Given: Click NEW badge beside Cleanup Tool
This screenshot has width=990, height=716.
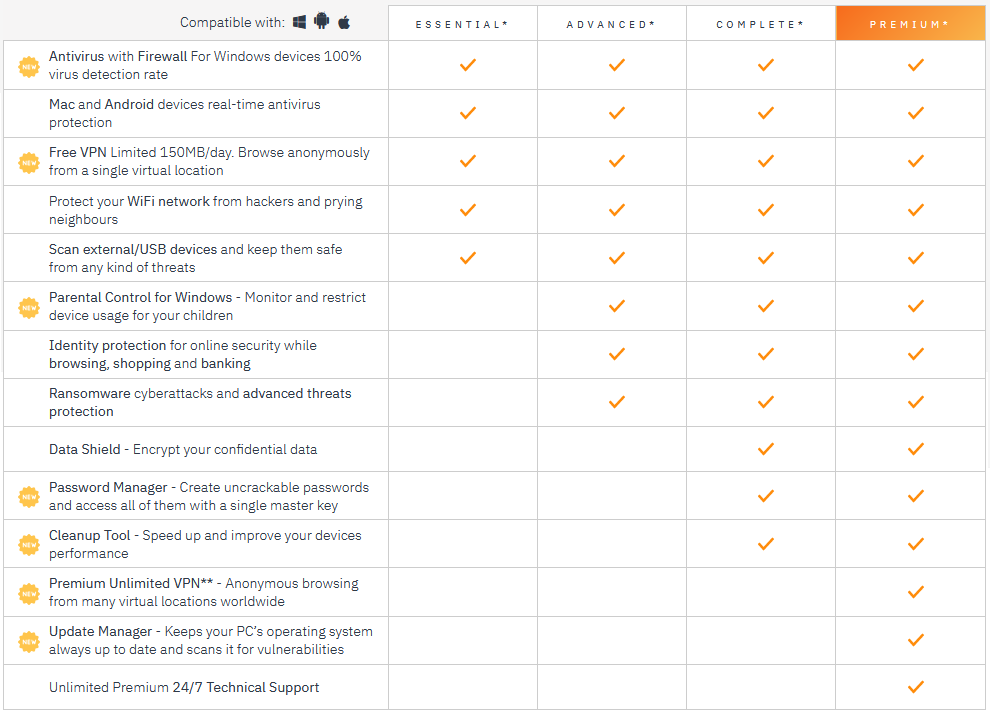Looking at the screenshot, I should pyautogui.click(x=29, y=544).
